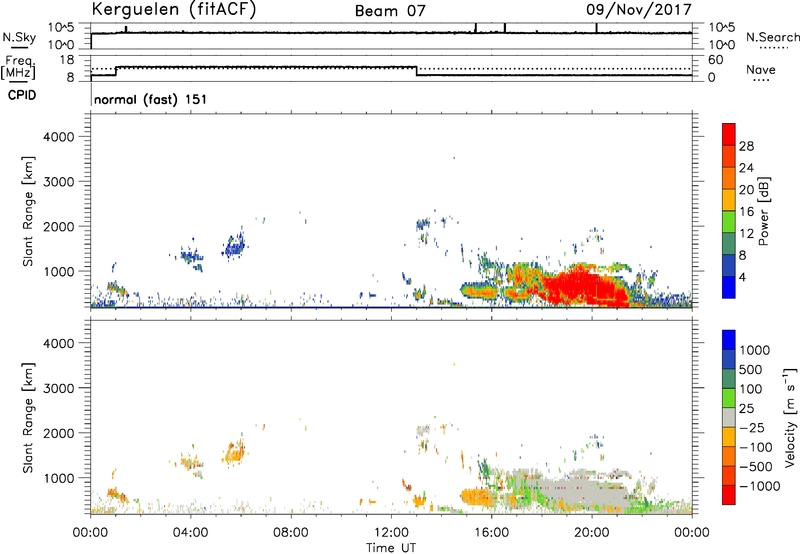Click the '08:00' time axis tick label

click(x=291, y=533)
